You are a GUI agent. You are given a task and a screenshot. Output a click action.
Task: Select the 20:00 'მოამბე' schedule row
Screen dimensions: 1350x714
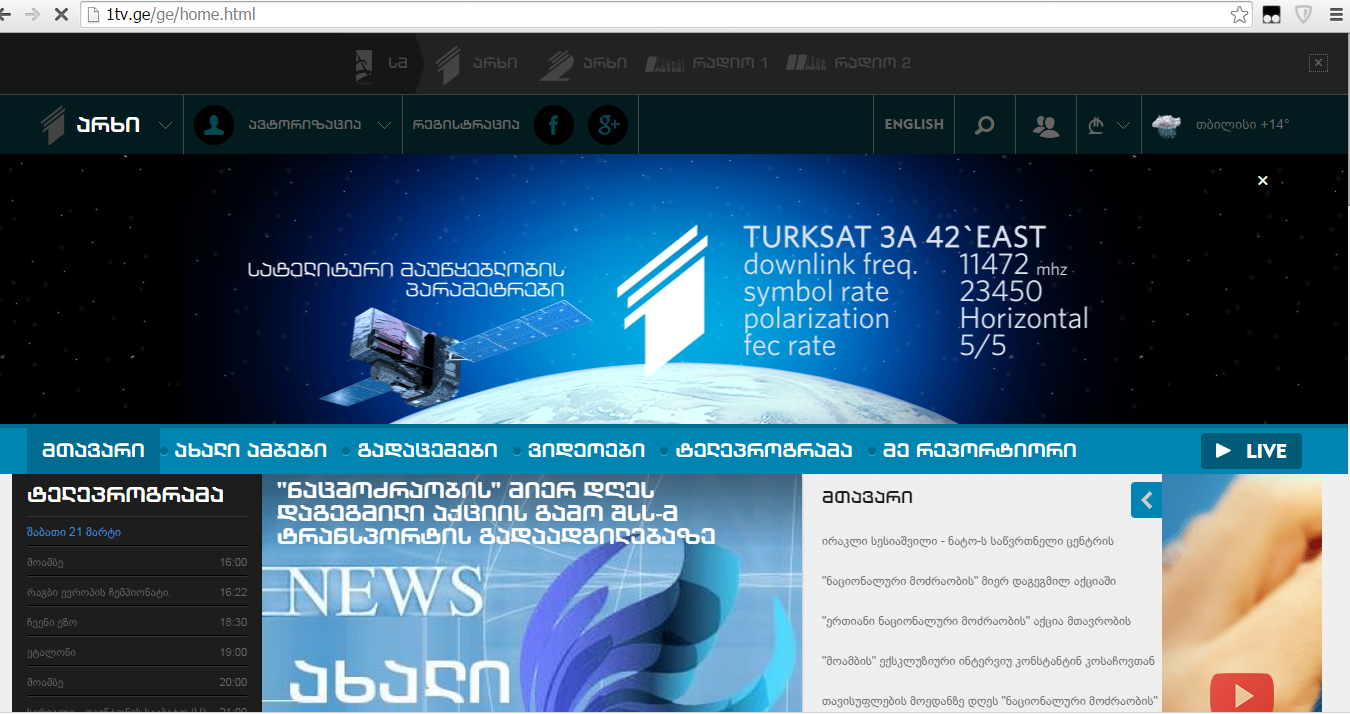(137, 682)
